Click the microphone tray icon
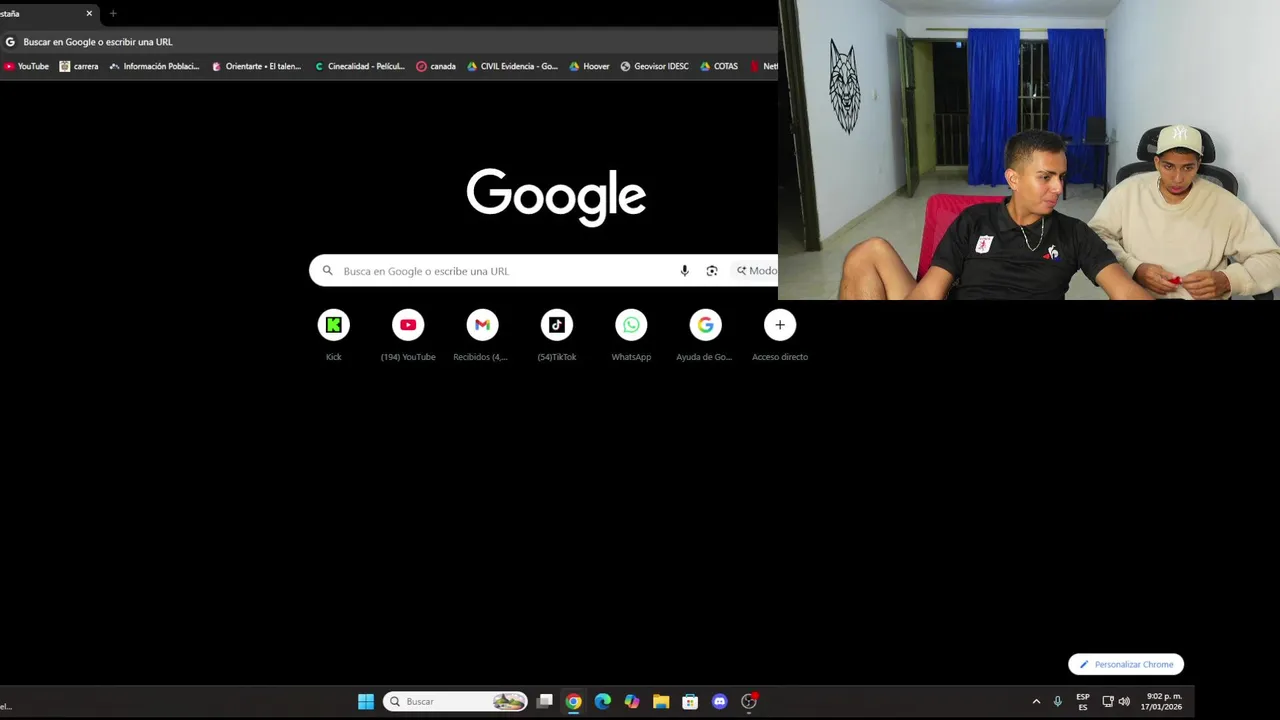 (1058, 701)
